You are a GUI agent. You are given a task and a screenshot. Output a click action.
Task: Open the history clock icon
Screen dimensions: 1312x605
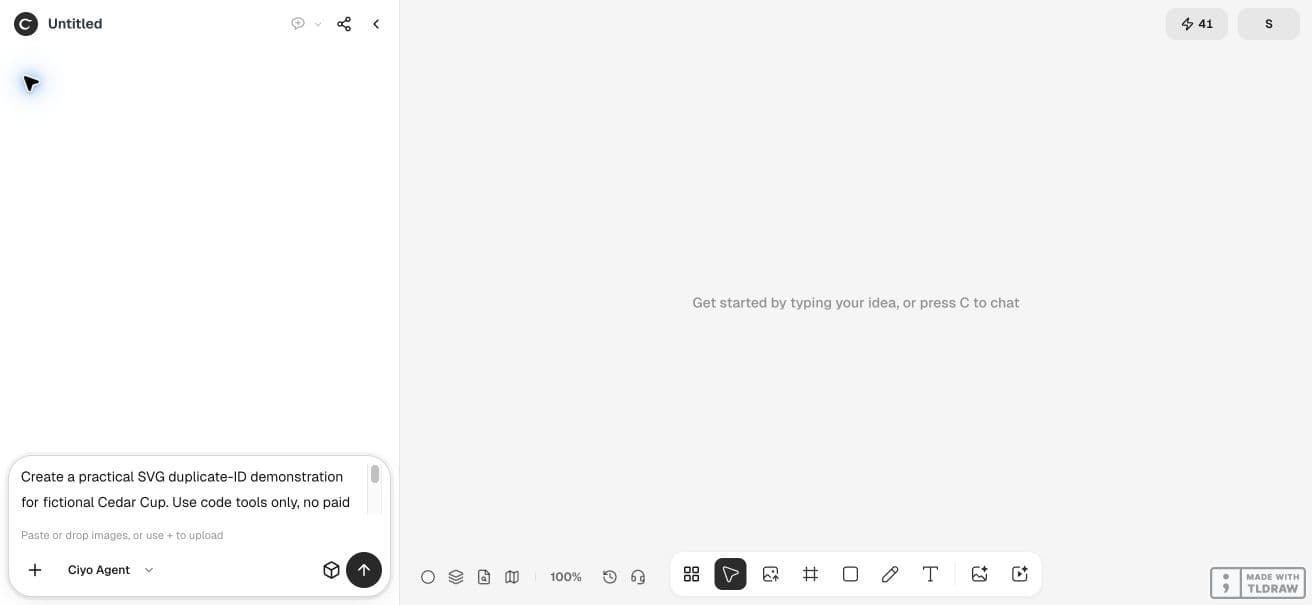(x=610, y=577)
